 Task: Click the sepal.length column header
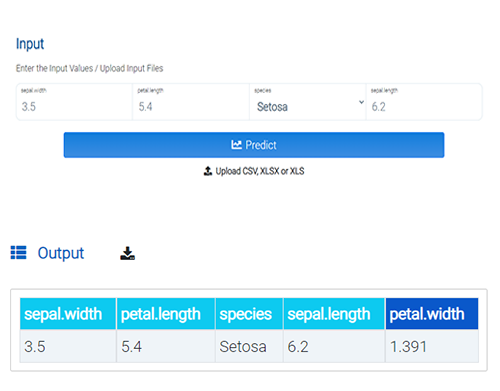[334, 314]
